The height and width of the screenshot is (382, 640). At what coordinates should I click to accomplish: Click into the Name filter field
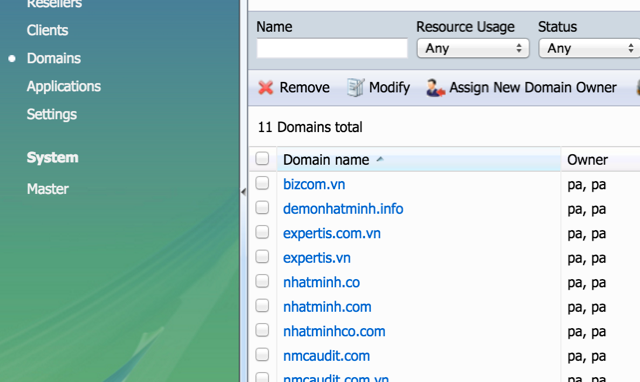(x=332, y=48)
